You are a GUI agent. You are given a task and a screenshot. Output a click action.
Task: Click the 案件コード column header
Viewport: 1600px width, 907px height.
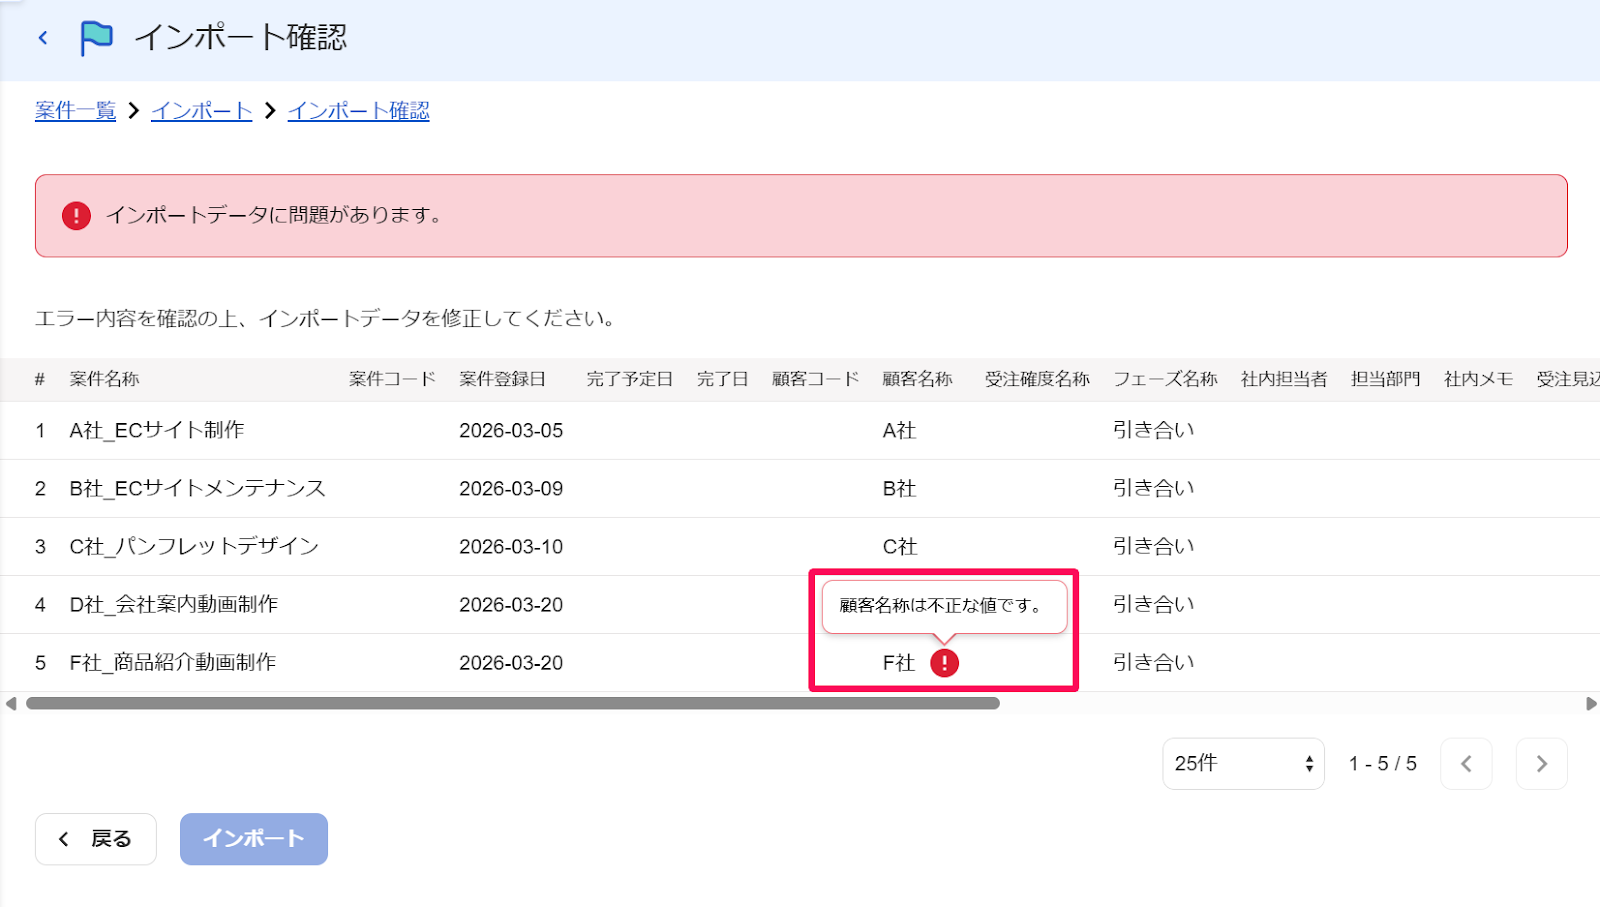click(x=393, y=379)
